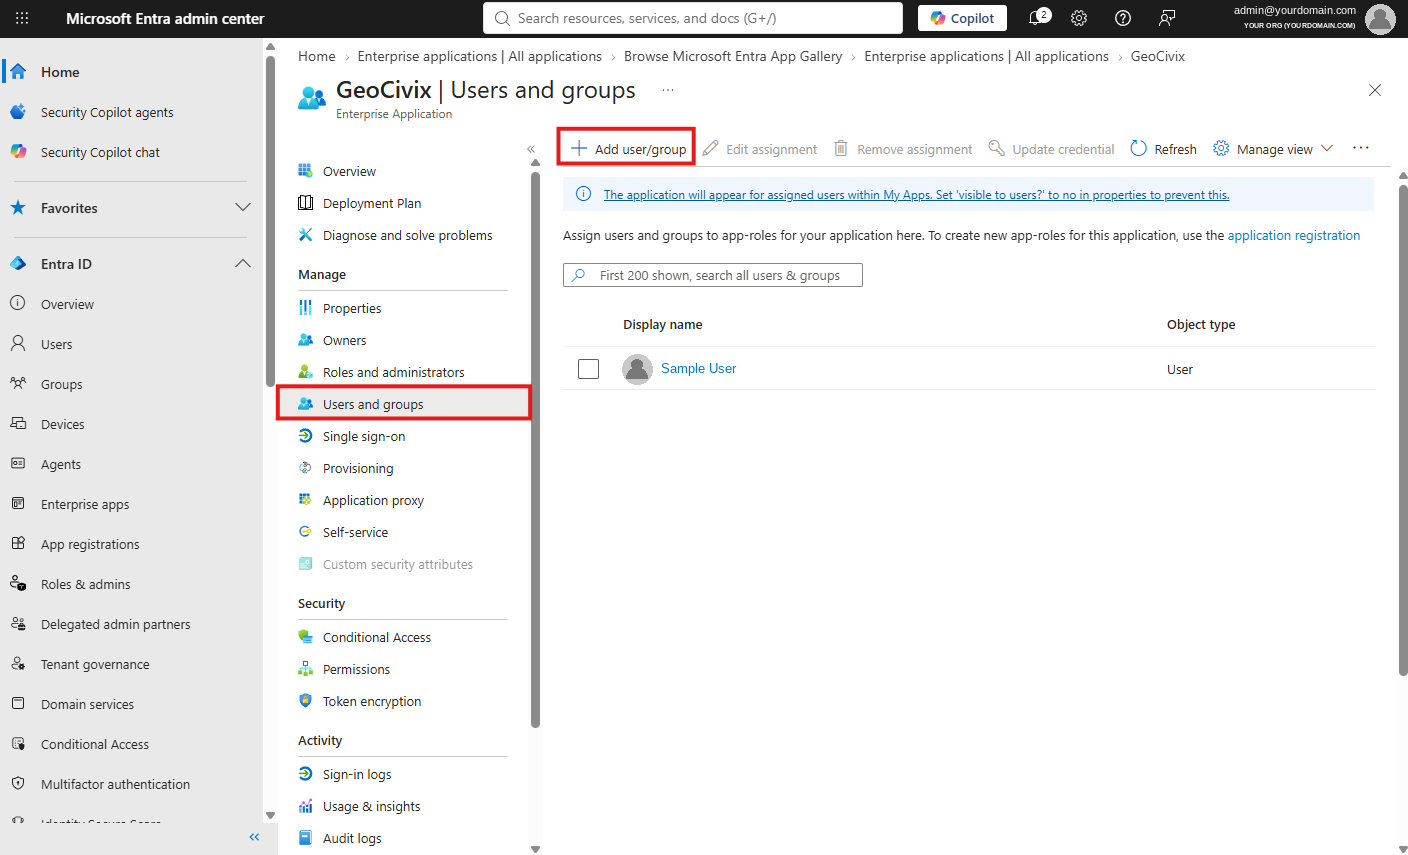This screenshot has width=1408, height=855.
Task: Click Home in the breadcrumb
Action: point(317,56)
